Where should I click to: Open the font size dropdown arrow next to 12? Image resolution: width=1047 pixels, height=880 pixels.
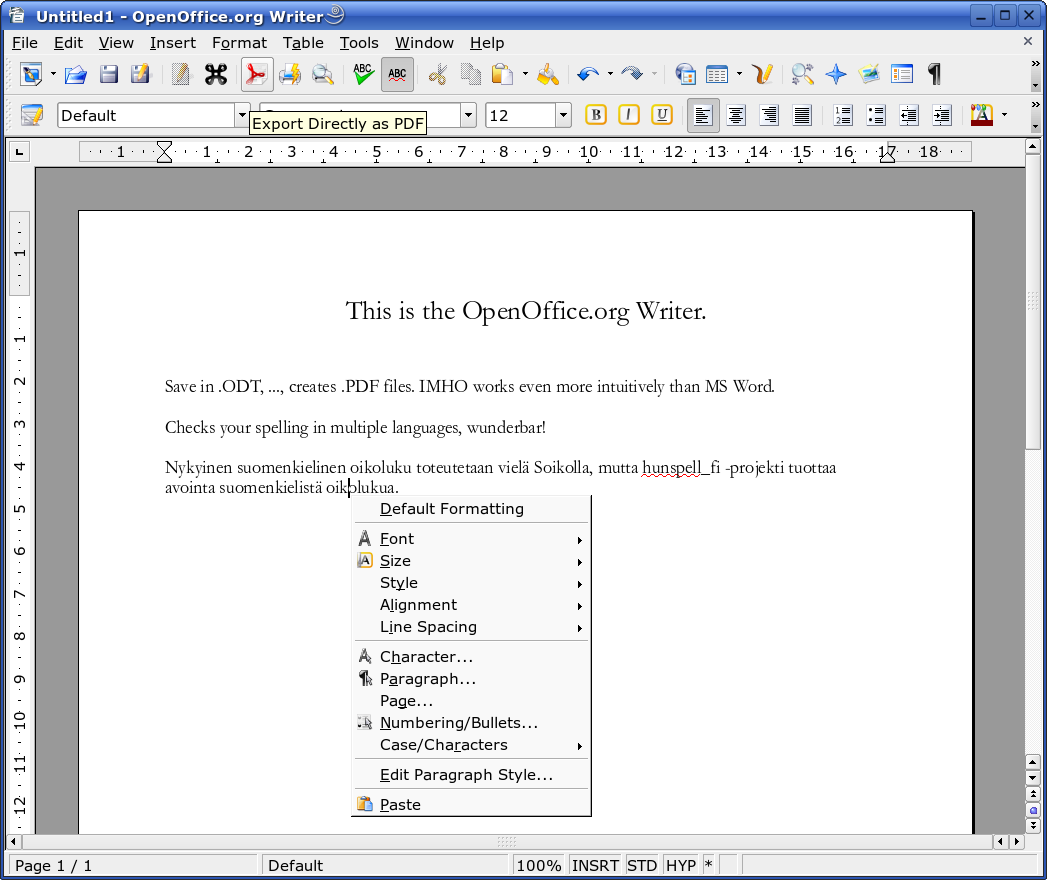coord(564,116)
